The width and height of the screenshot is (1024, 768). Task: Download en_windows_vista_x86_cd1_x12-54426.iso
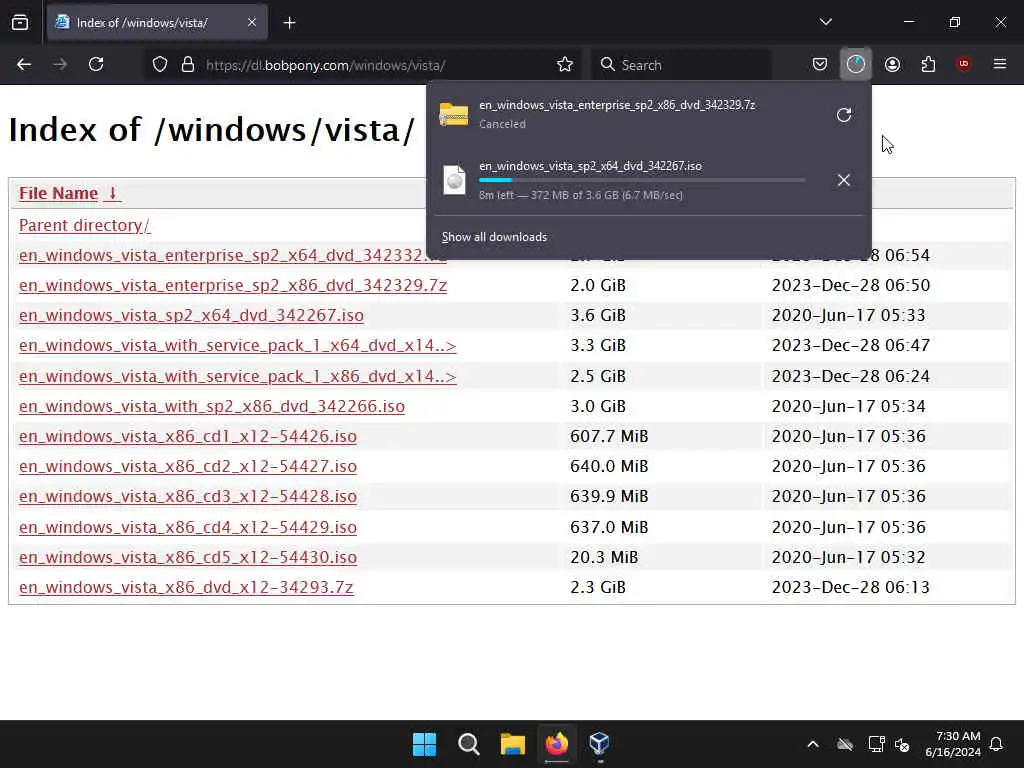[188, 436]
